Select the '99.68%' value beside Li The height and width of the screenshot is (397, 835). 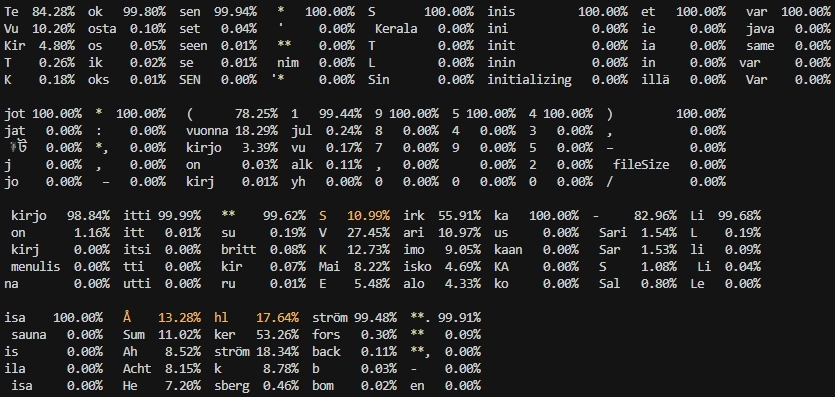(739, 216)
